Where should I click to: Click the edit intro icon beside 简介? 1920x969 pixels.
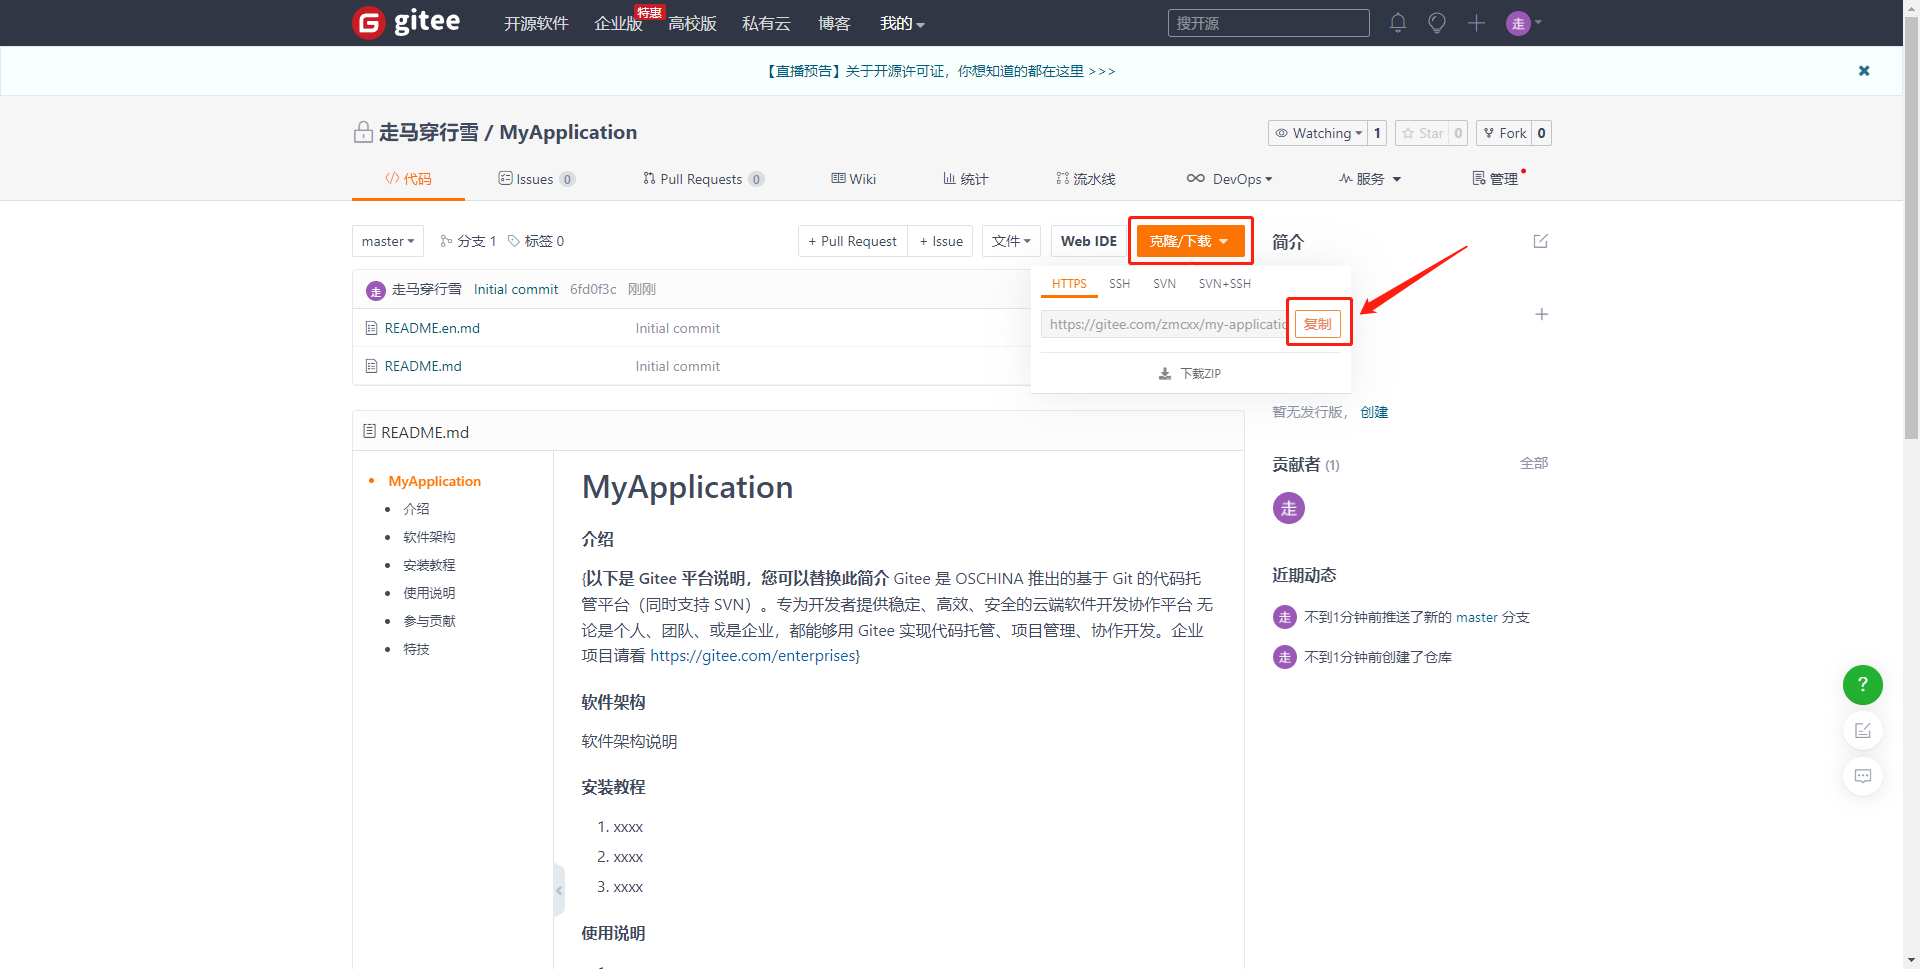click(1540, 241)
